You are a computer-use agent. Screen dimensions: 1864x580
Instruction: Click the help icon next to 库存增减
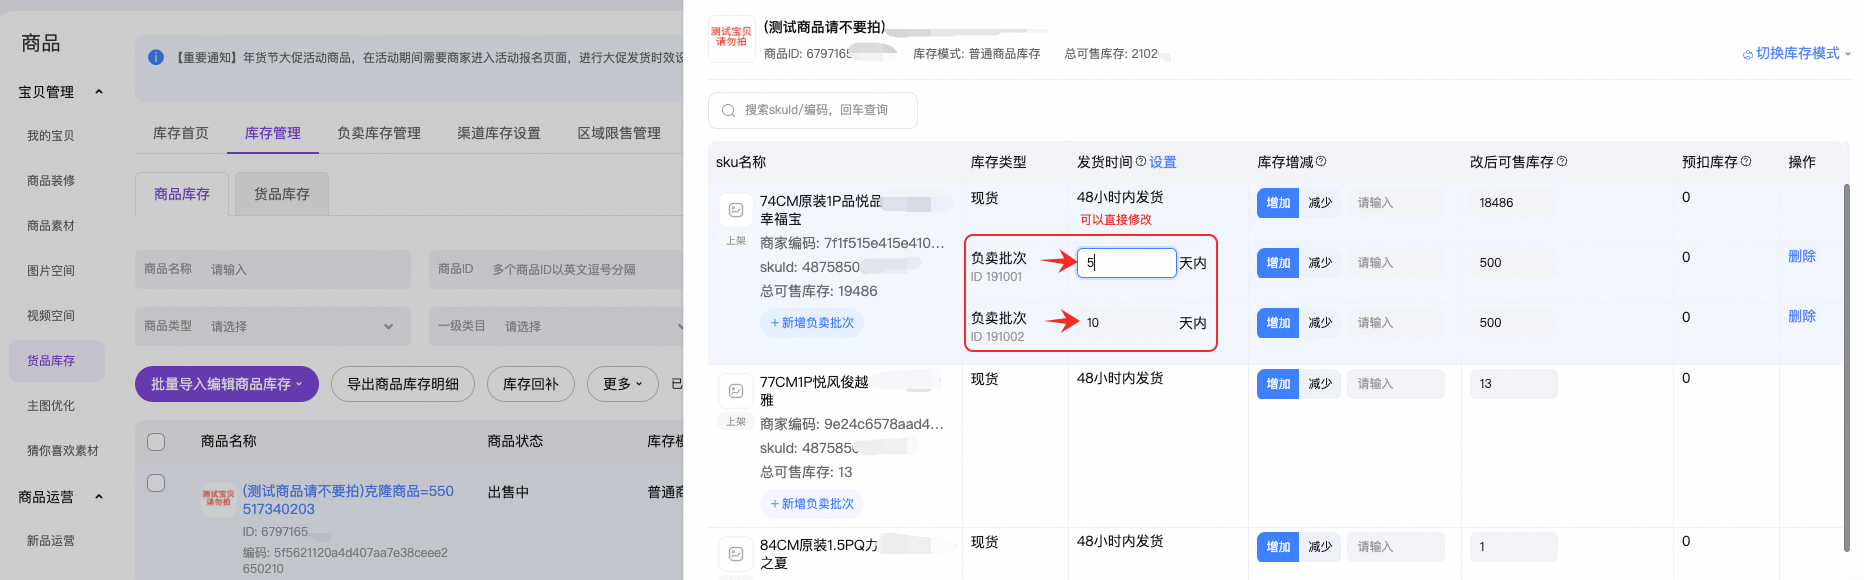pyautogui.click(x=1321, y=161)
